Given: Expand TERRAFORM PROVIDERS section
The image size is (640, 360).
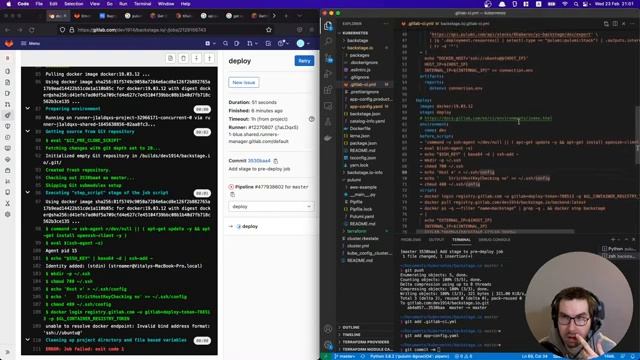Looking at the screenshot, I should pos(365,342).
